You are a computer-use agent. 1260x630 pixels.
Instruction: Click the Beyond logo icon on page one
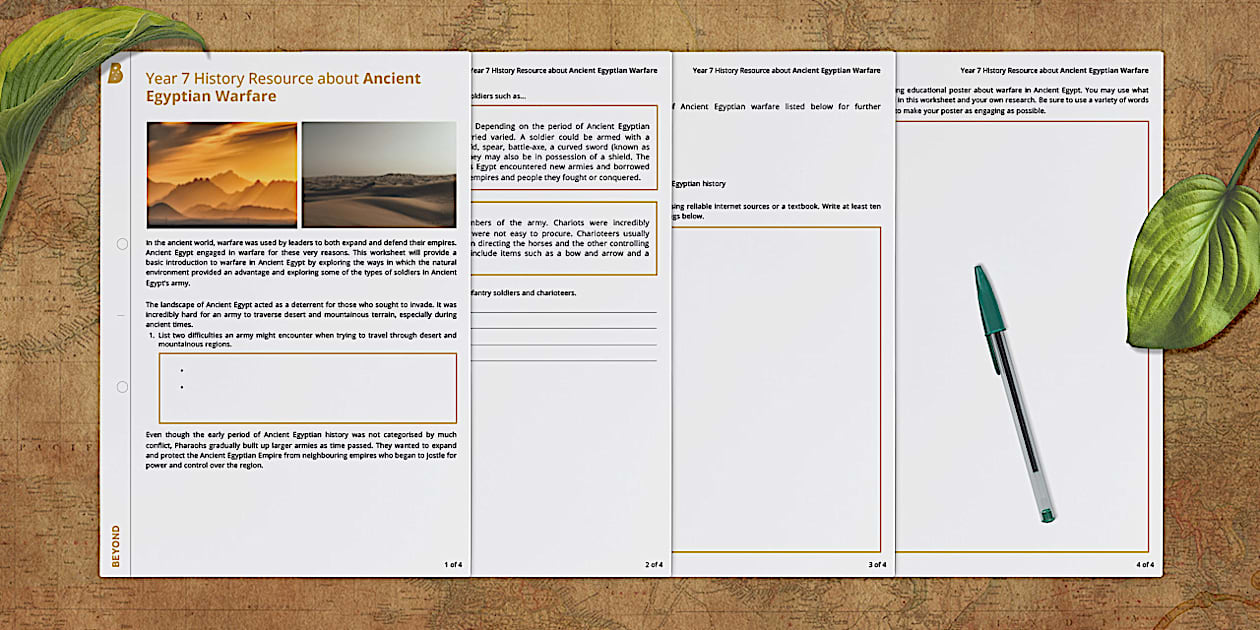coord(117,72)
